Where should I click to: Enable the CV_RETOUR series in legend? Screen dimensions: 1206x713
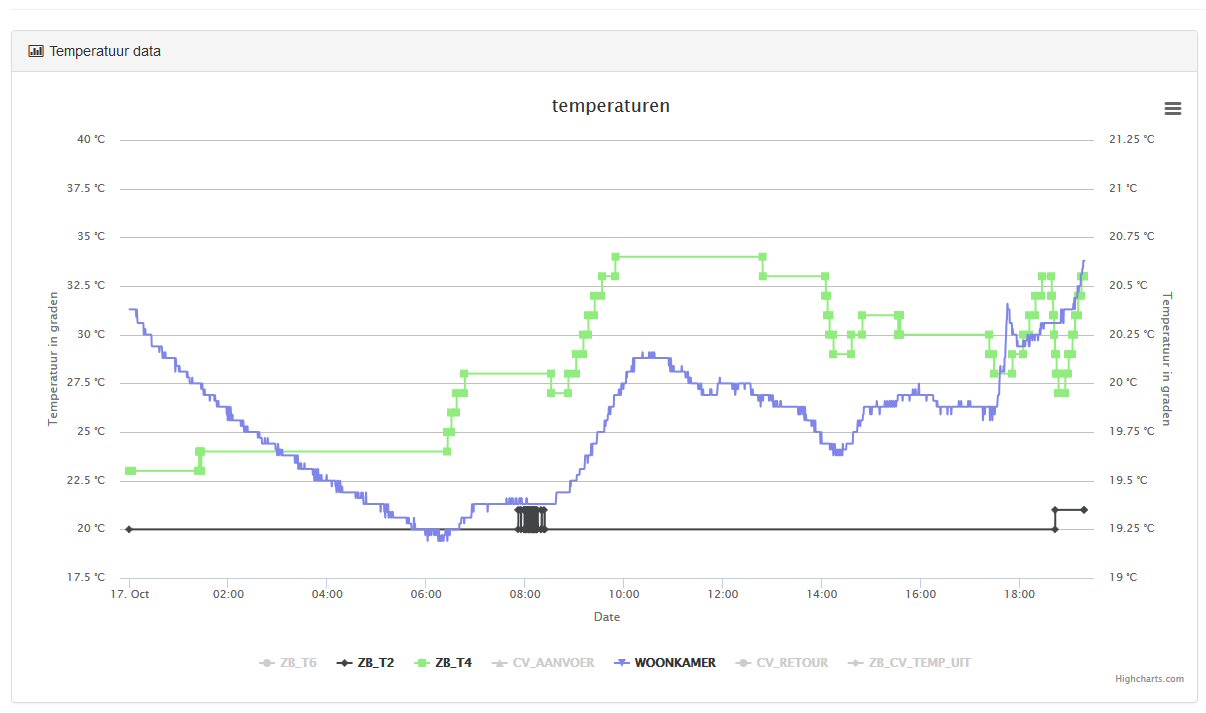[792, 663]
